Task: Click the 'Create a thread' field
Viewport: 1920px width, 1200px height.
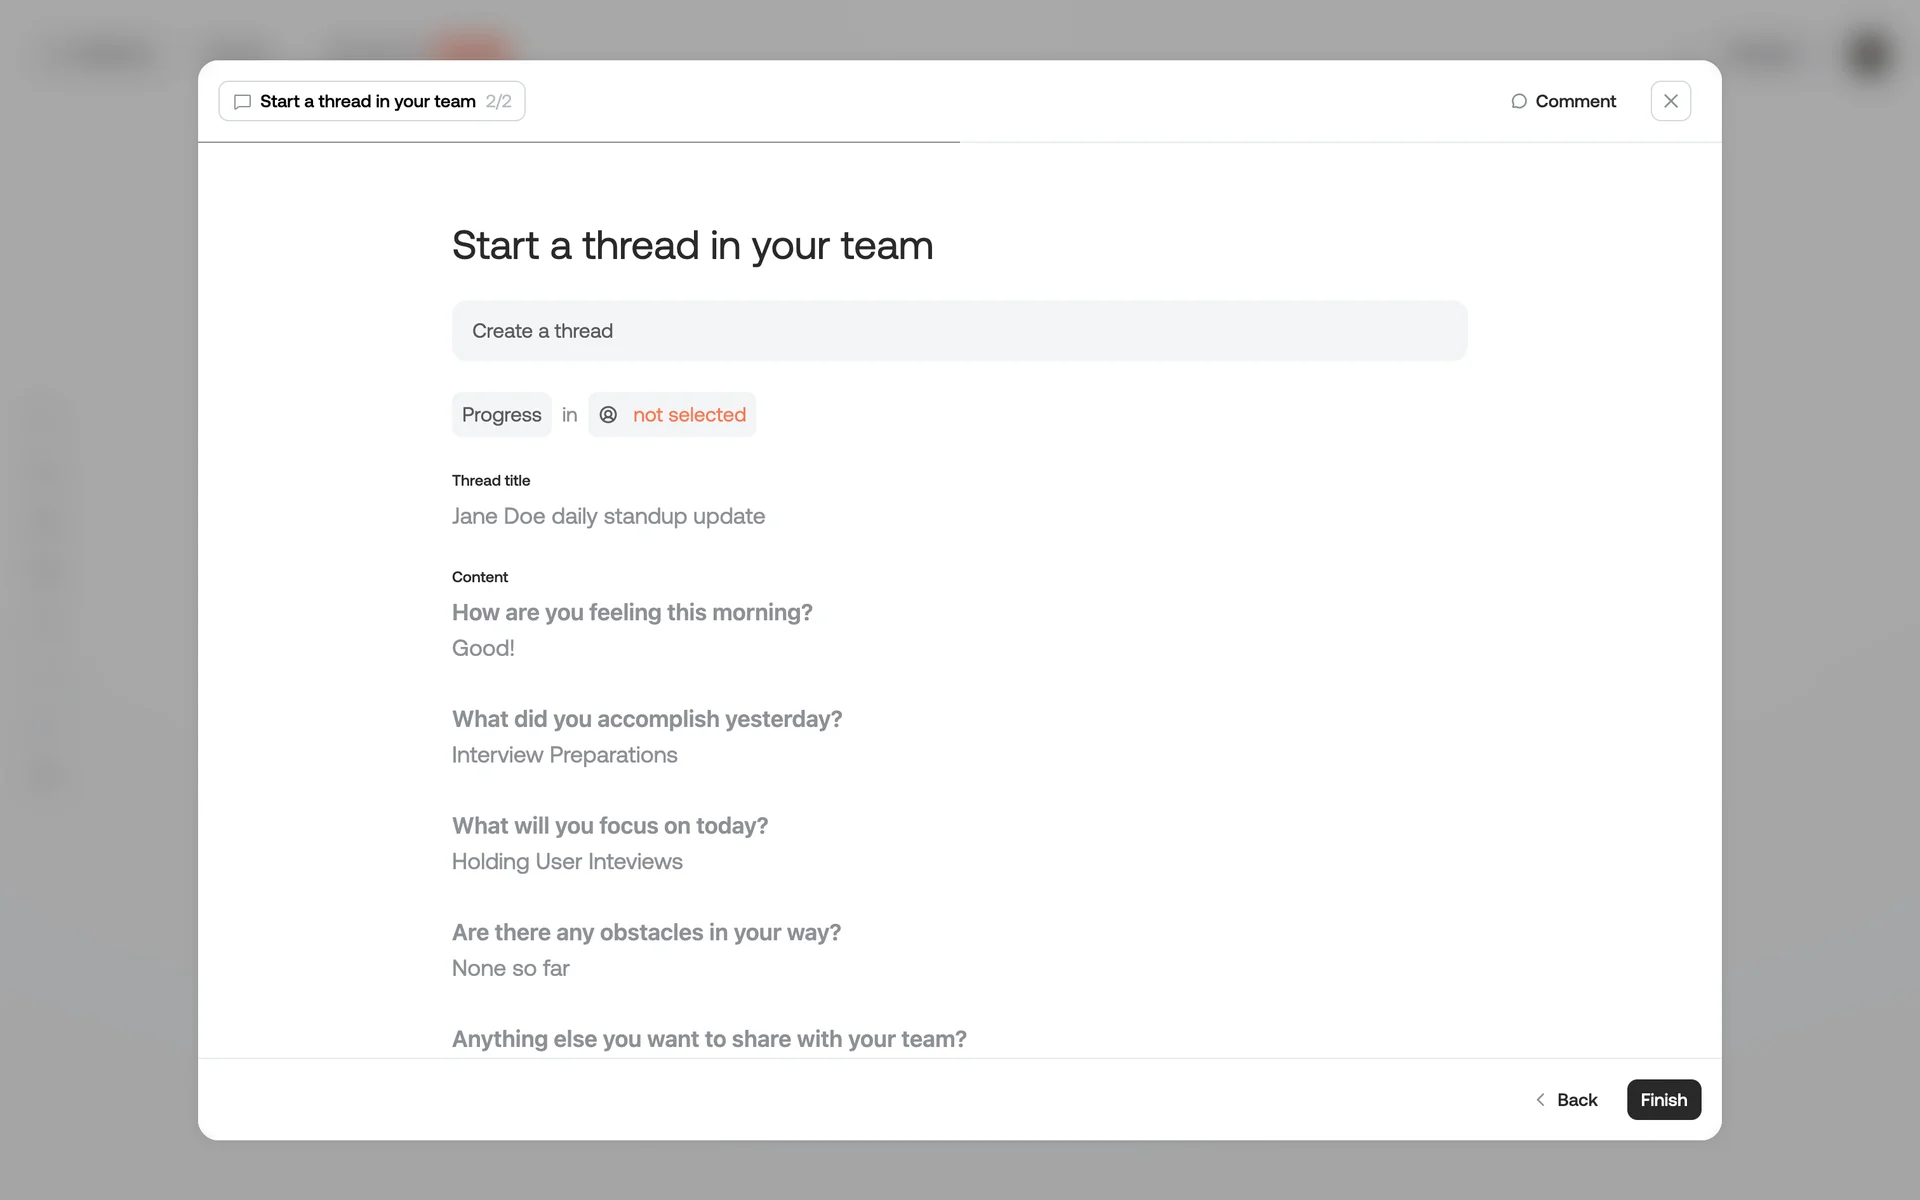Action: coord(959,331)
